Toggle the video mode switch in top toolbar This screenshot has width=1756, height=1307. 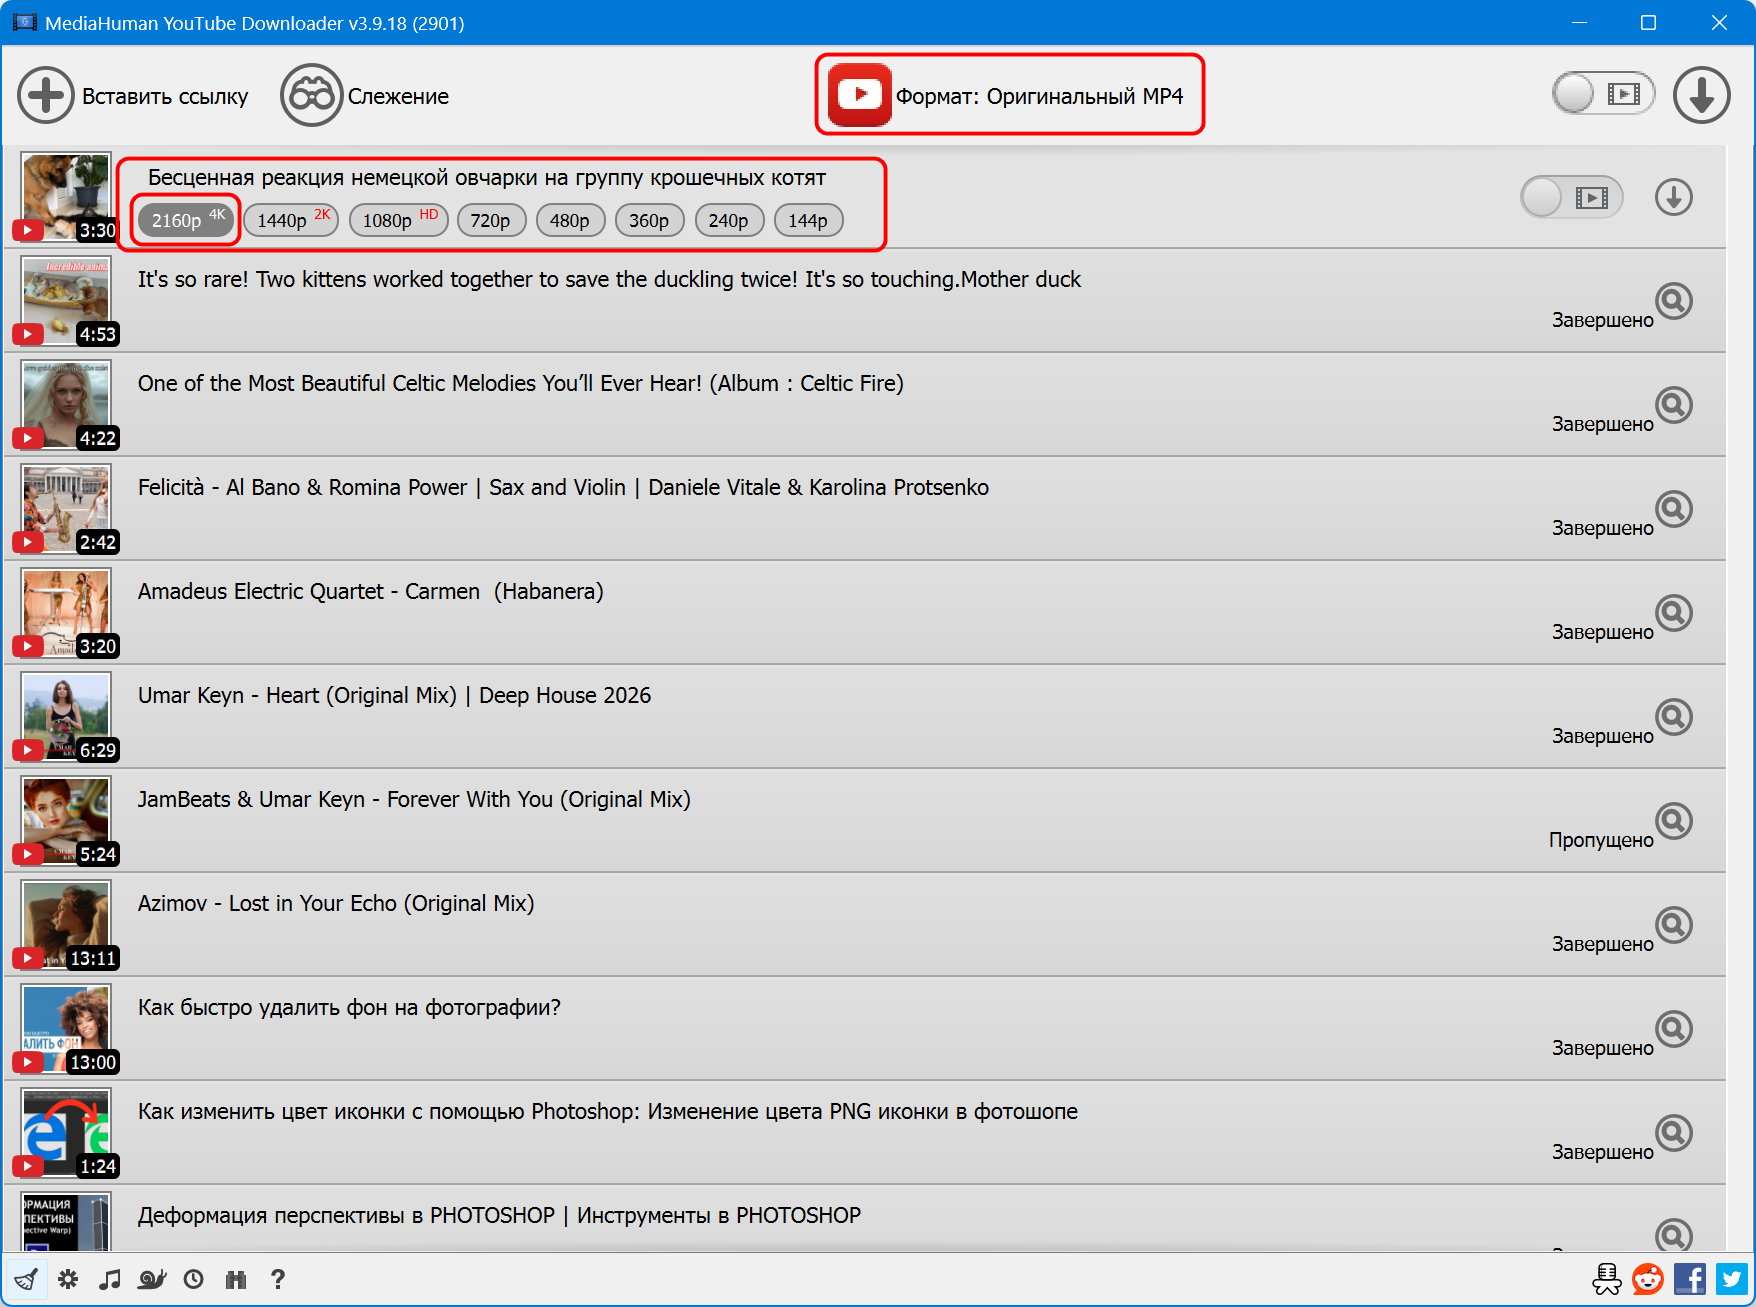coord(1603,94)
